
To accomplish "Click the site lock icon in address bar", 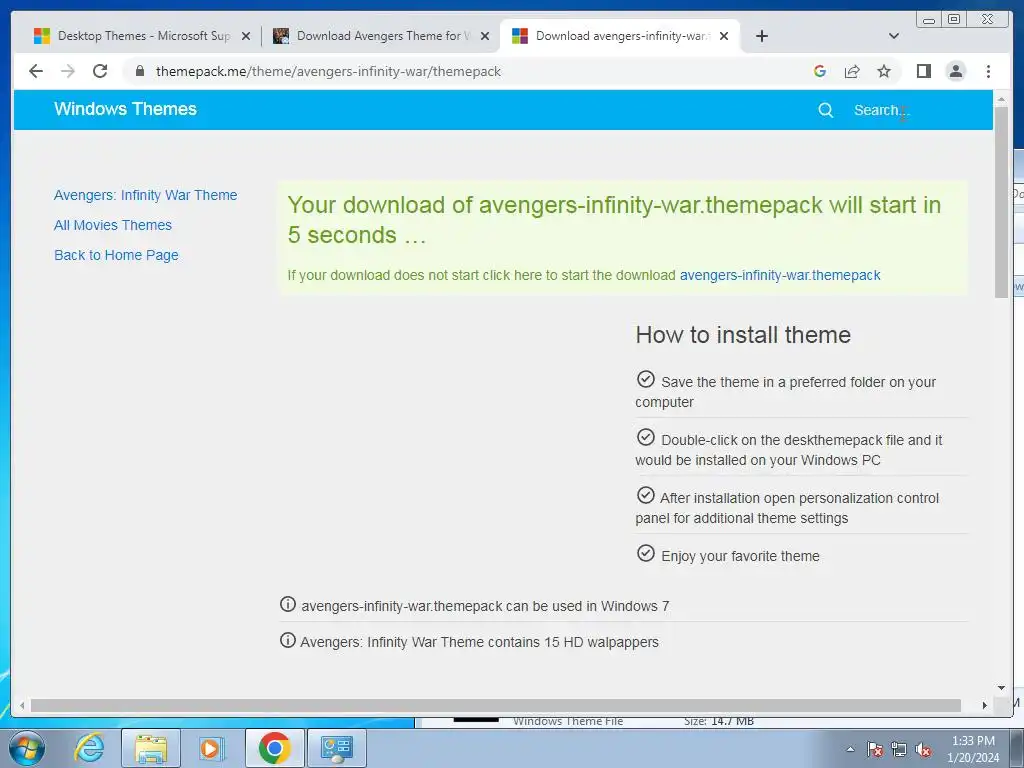I will click(x=139, y=71).
